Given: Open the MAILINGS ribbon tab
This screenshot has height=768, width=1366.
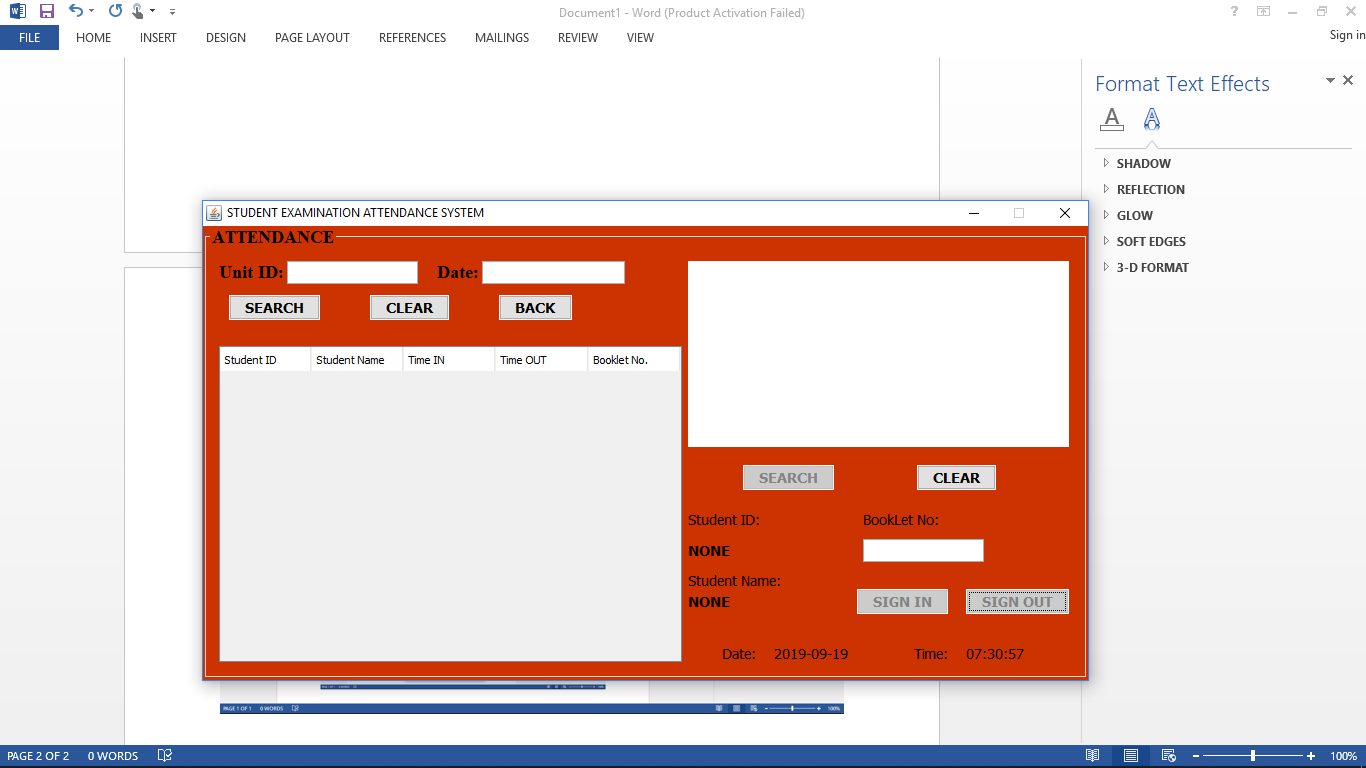Looking at the screenshot, I should (x=501, y=38).
